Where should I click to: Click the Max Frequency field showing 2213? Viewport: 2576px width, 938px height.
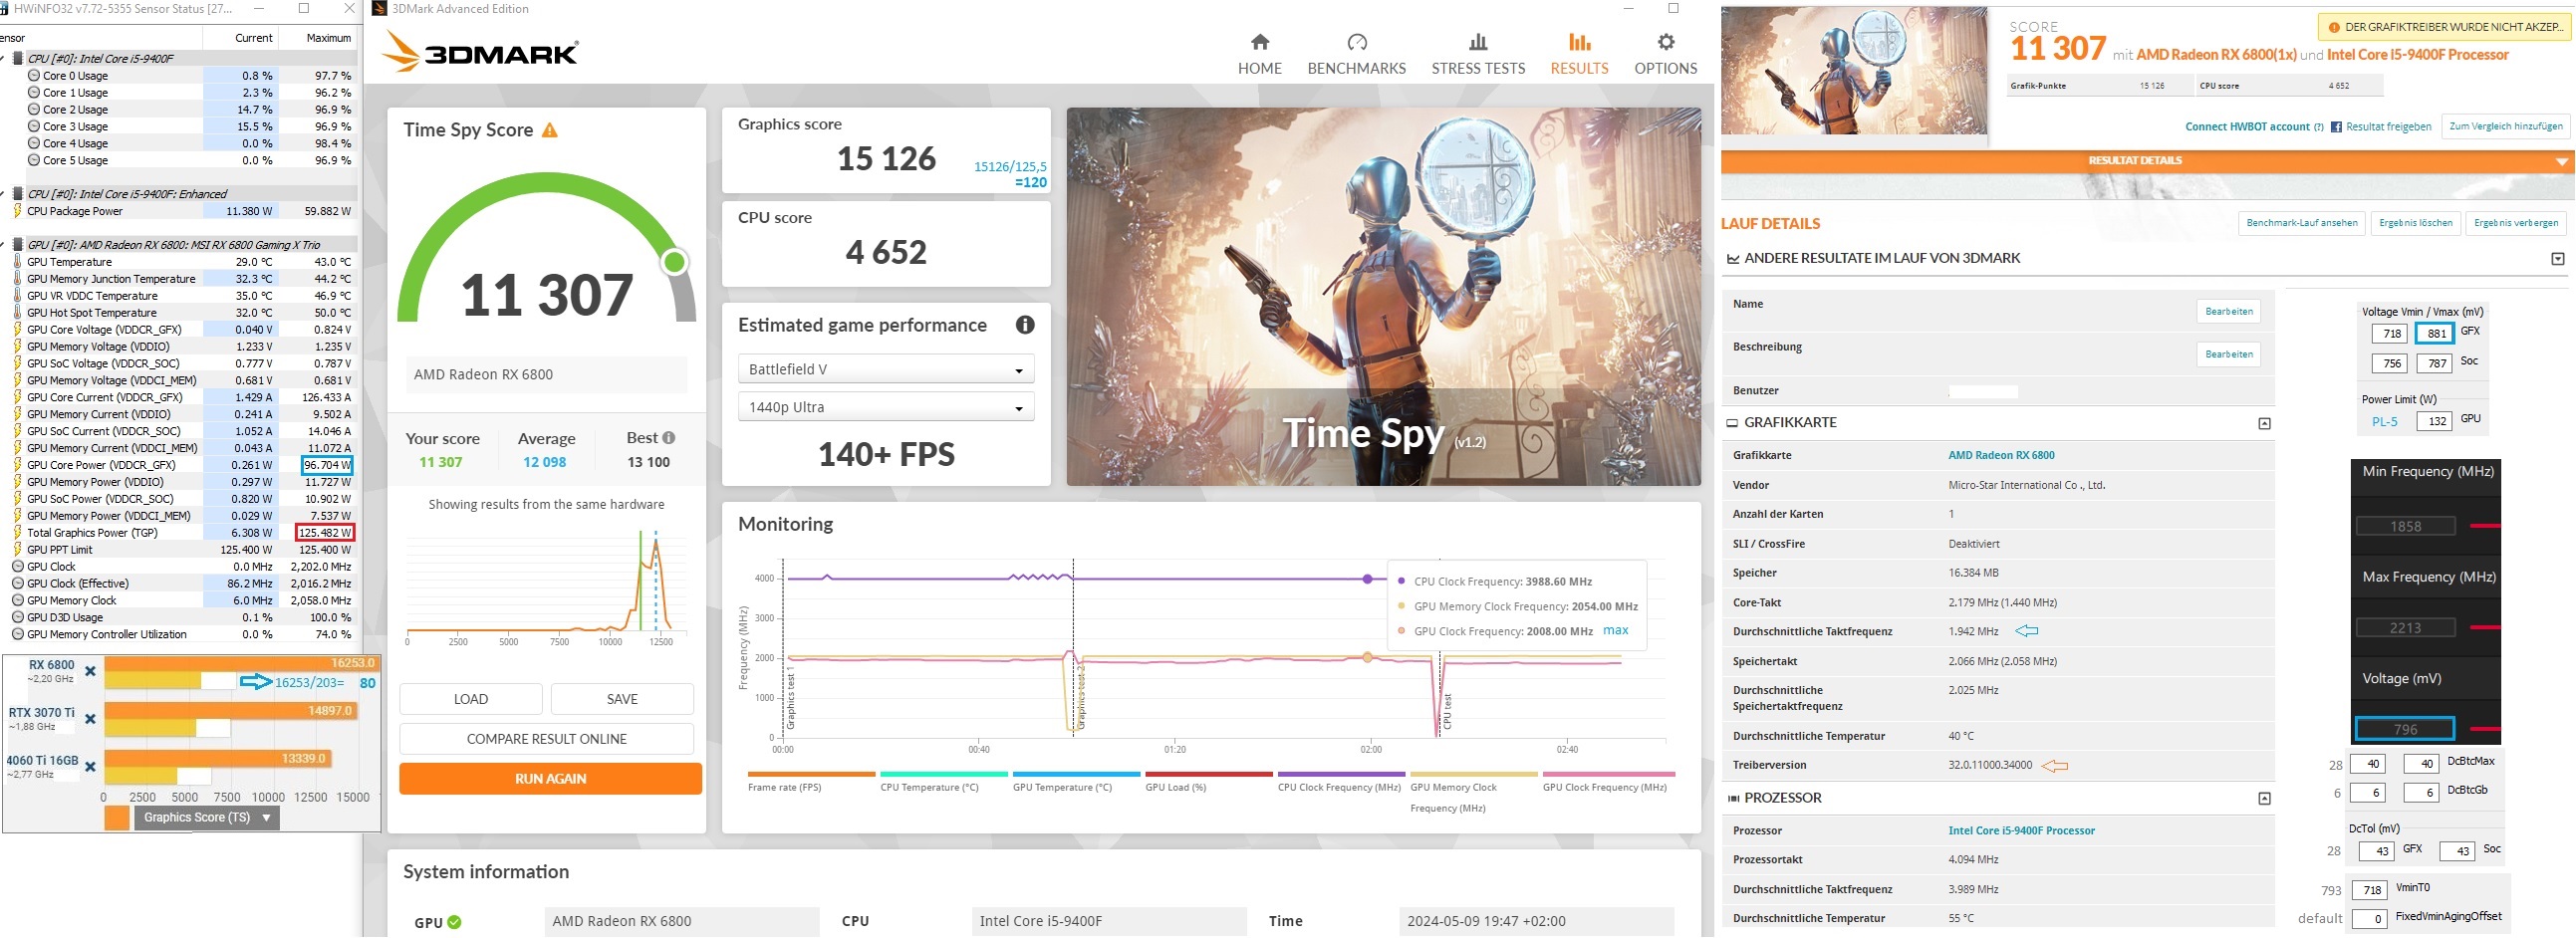pyautogui.click(x=2405, y=628)
